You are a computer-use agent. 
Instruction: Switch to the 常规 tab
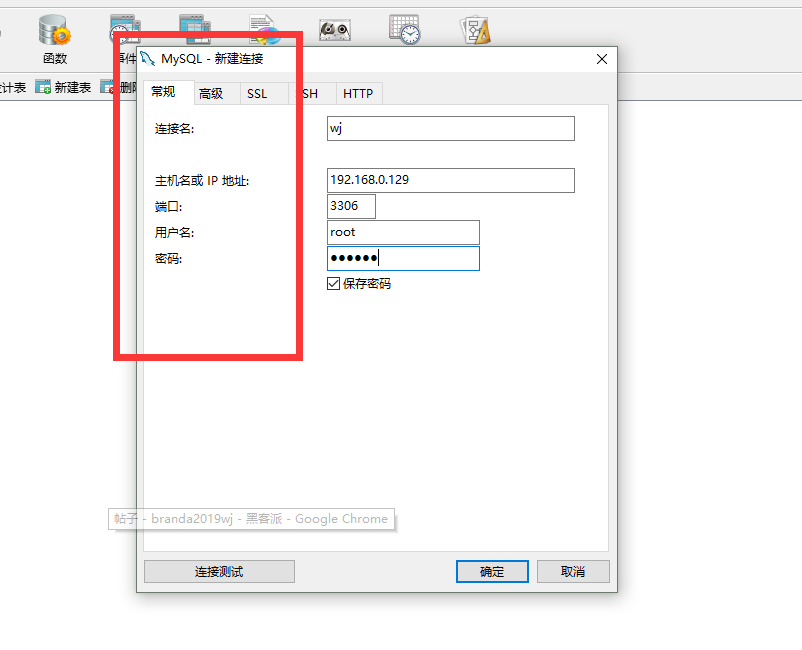coord(168,92)
